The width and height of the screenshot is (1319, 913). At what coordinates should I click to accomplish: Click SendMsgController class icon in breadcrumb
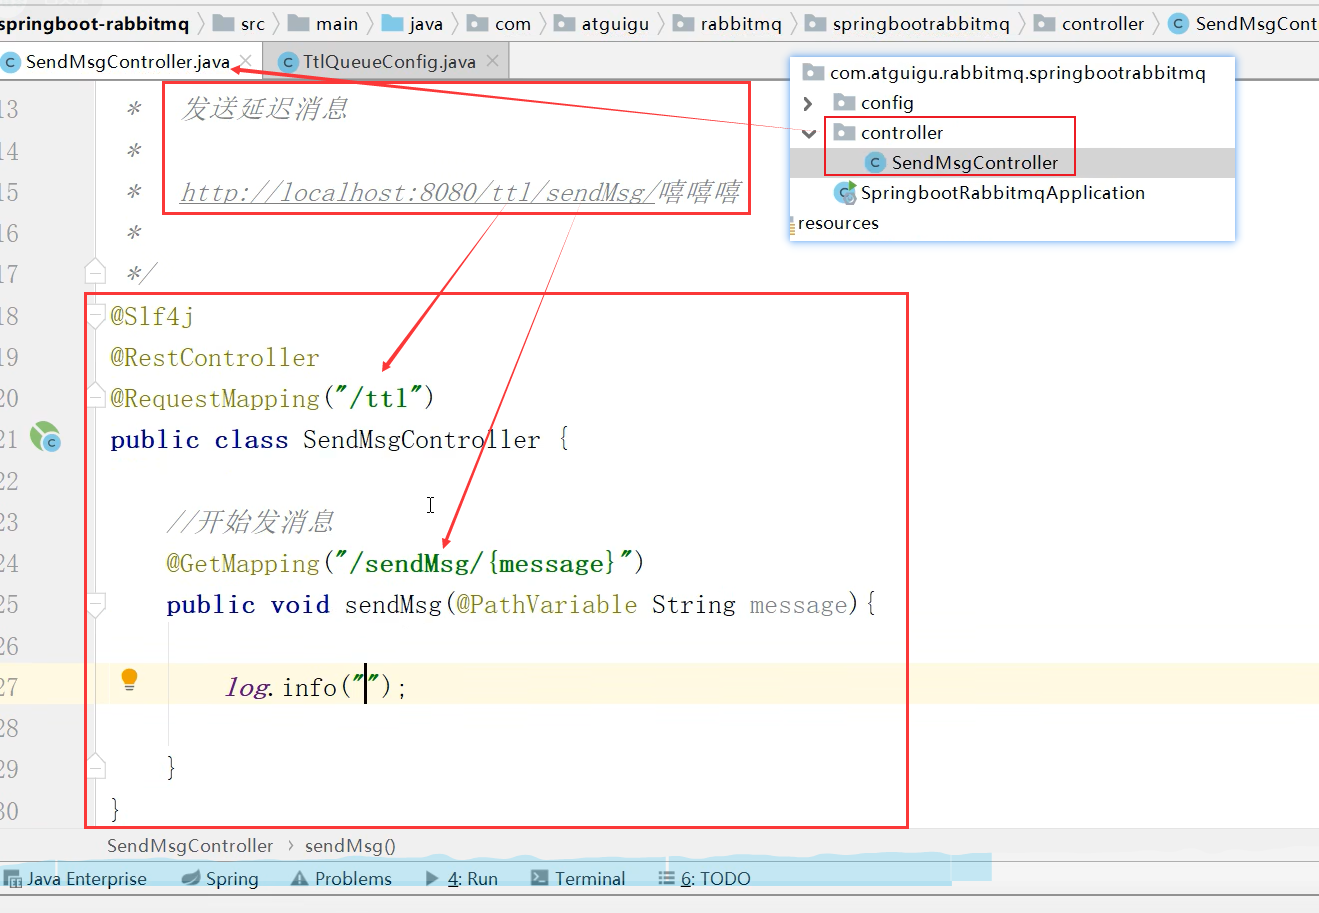[x=1179, y=23]
